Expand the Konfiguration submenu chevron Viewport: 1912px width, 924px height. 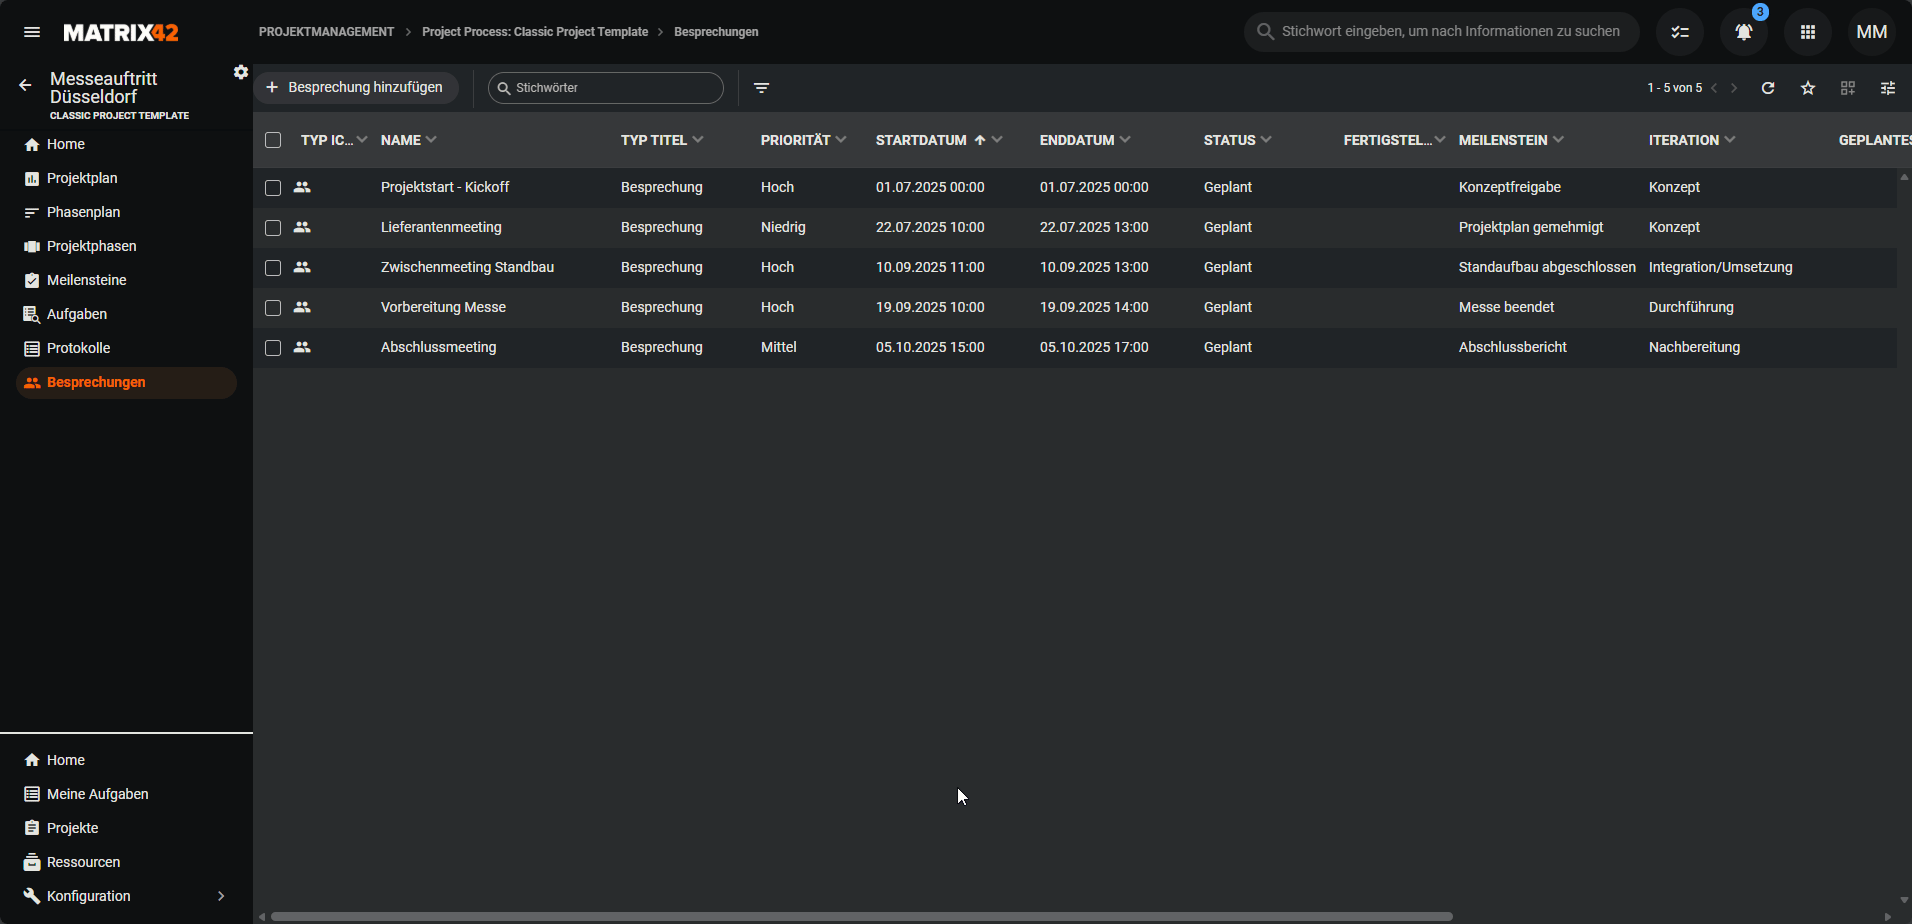pyautogui.click(x=221, y=896)
